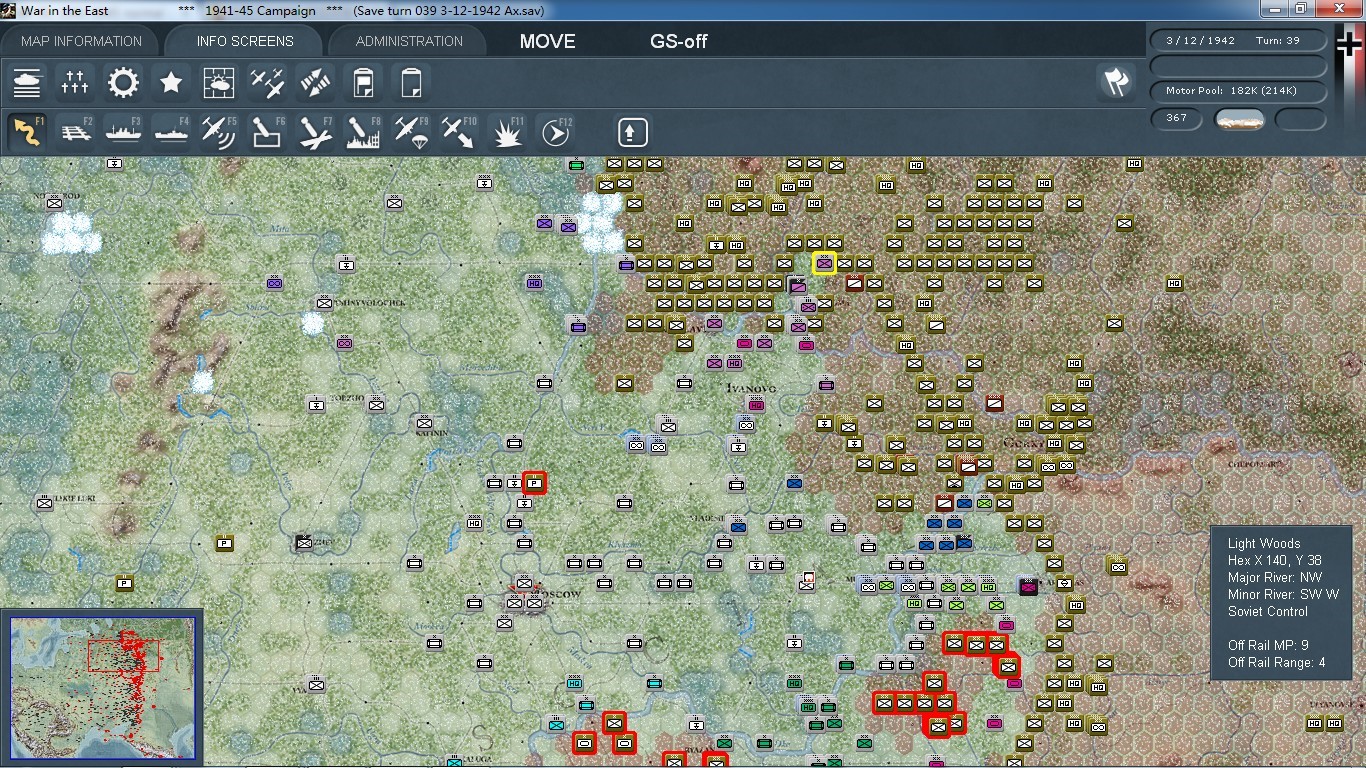Image resolution: width=1366 pixels, height=768 pixels.
Task: Click the Off Rail MP: 9 text
Action: (1268, 646)
